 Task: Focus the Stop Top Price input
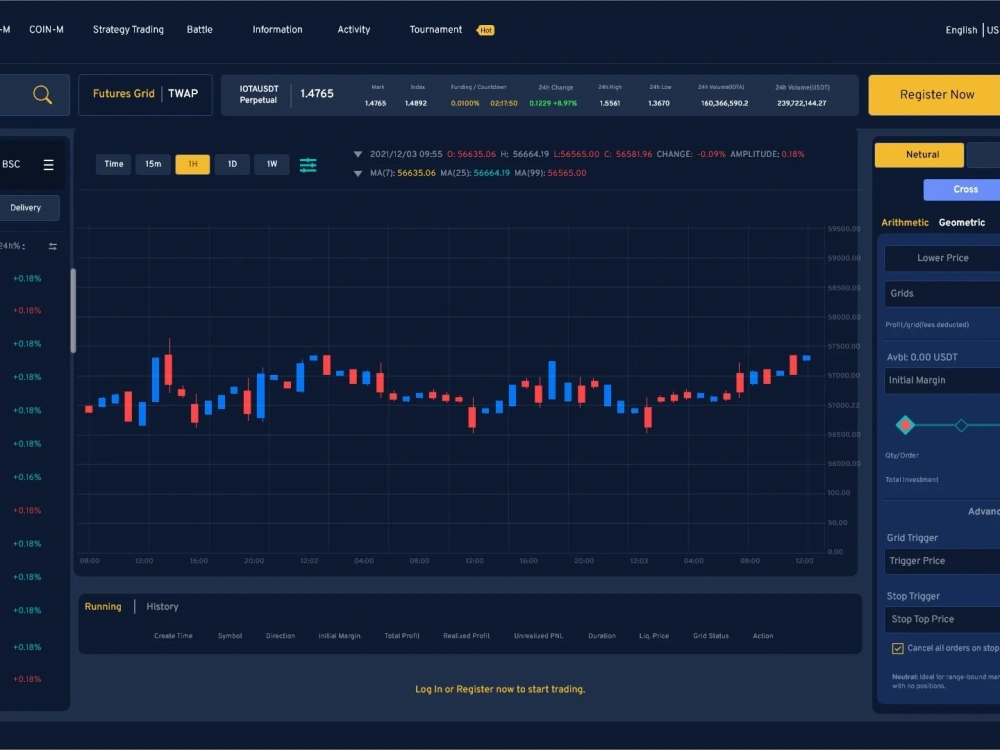942,619
